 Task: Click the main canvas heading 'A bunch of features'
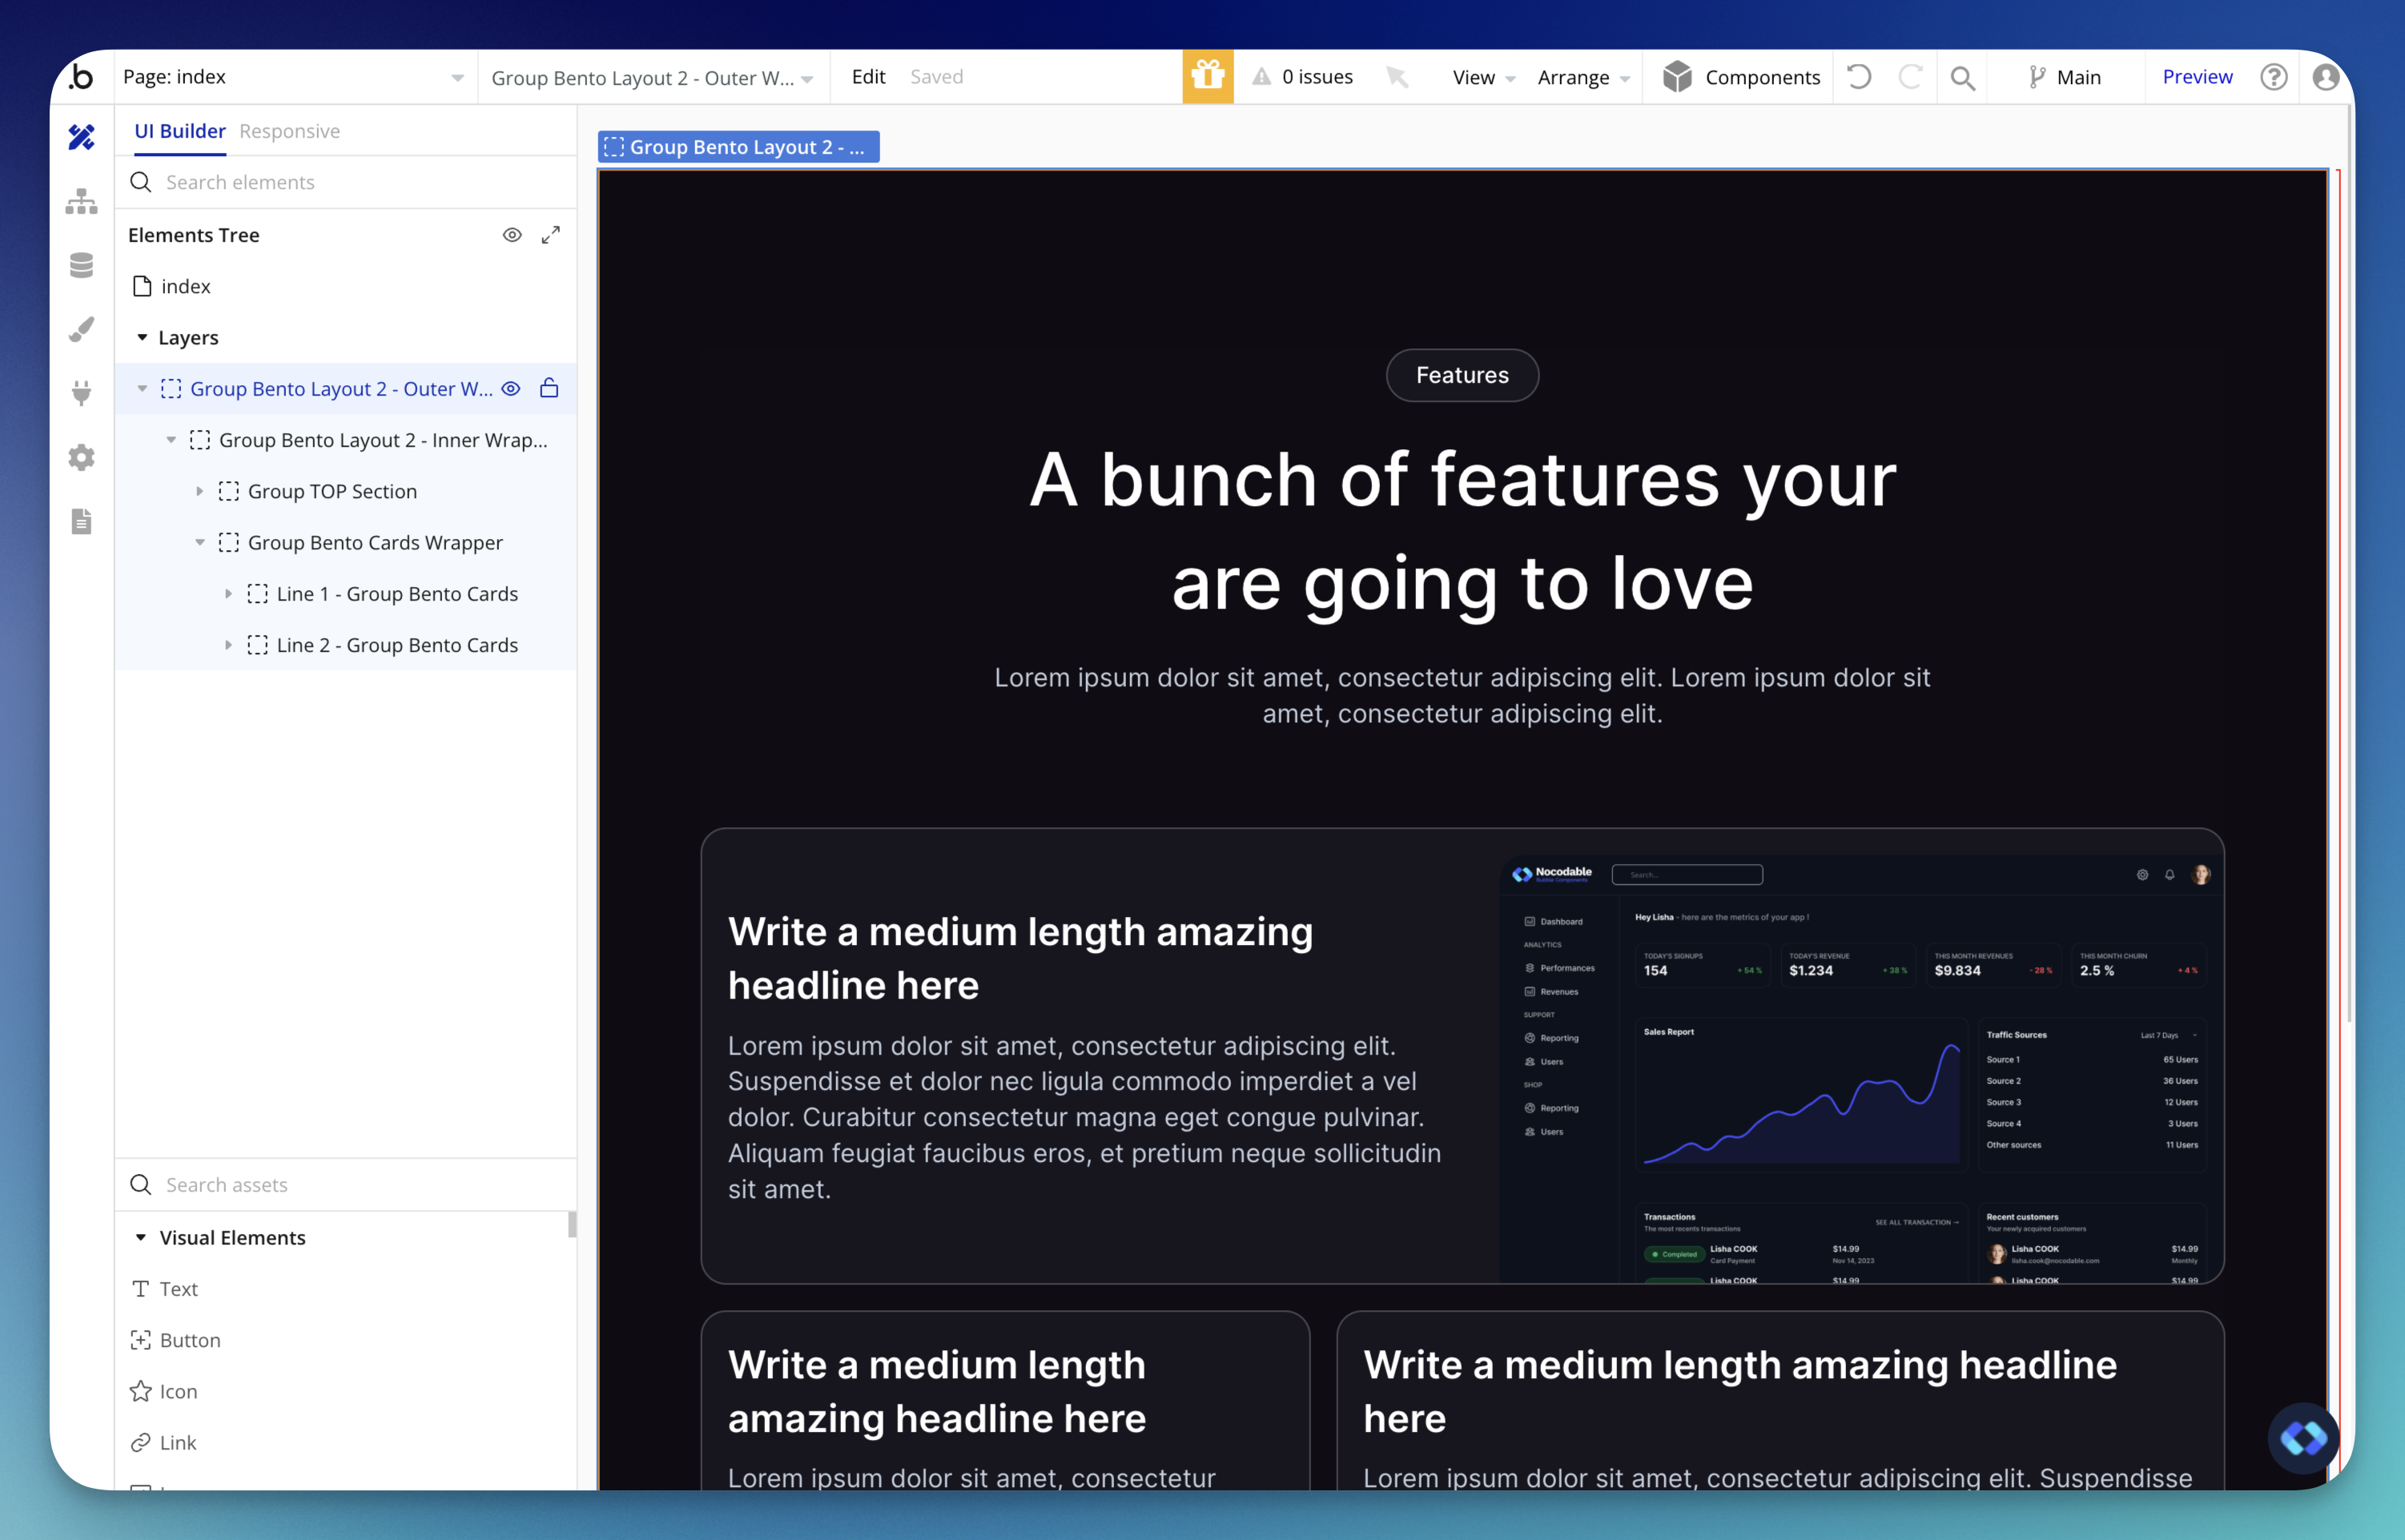pyautogui.click(x=1462, y=531)
